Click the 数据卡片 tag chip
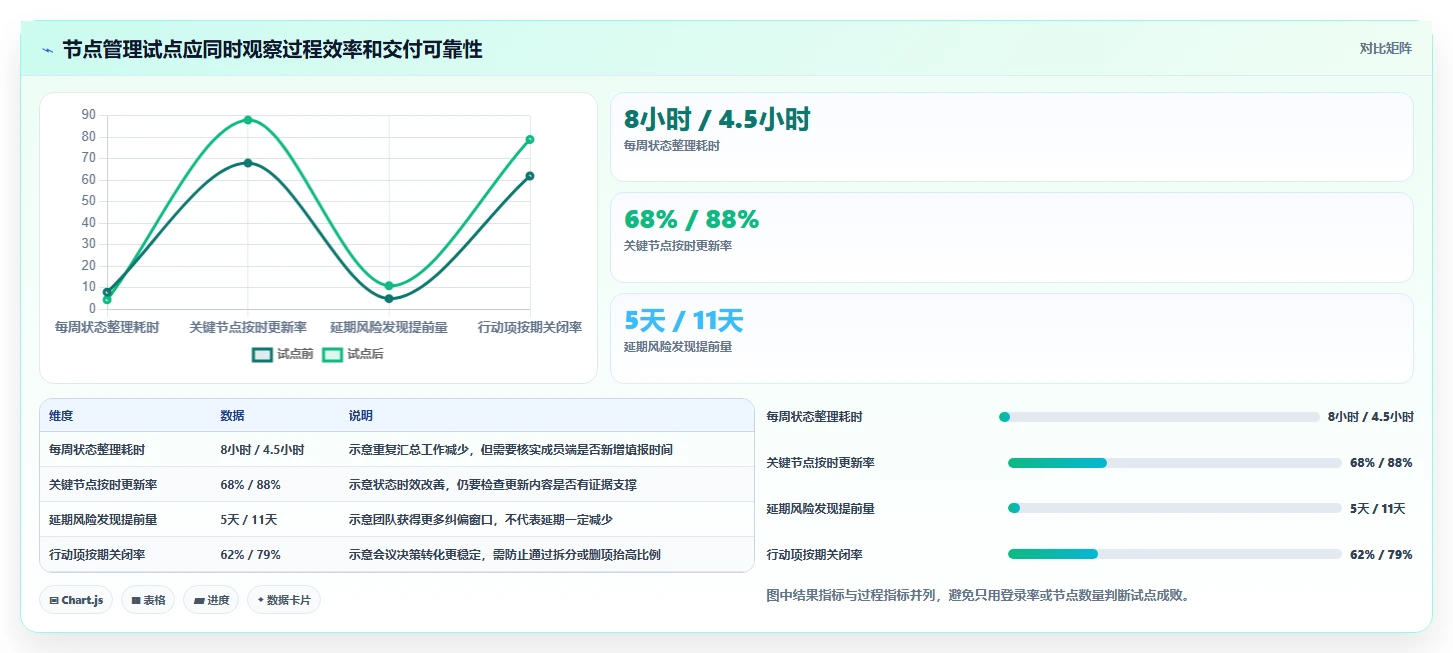This screenshot has height=653, width=1453. (x=284, y=600)
